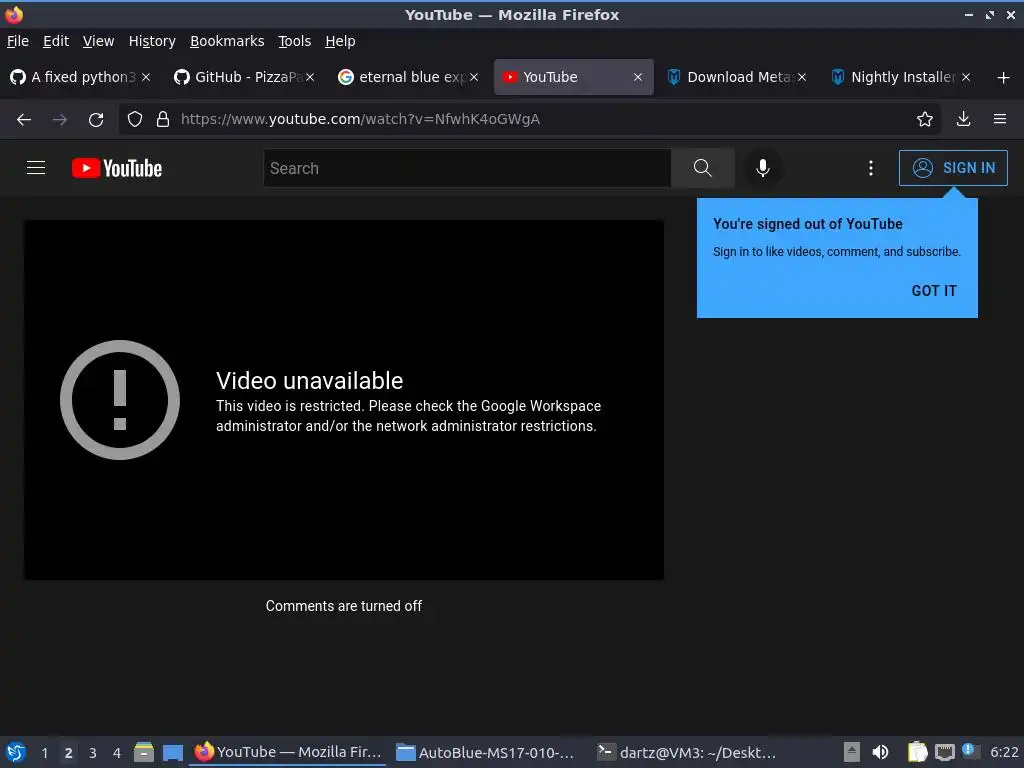Click the volume speaker tray icon
This screenshot has height=768, width=1024.
880,752
